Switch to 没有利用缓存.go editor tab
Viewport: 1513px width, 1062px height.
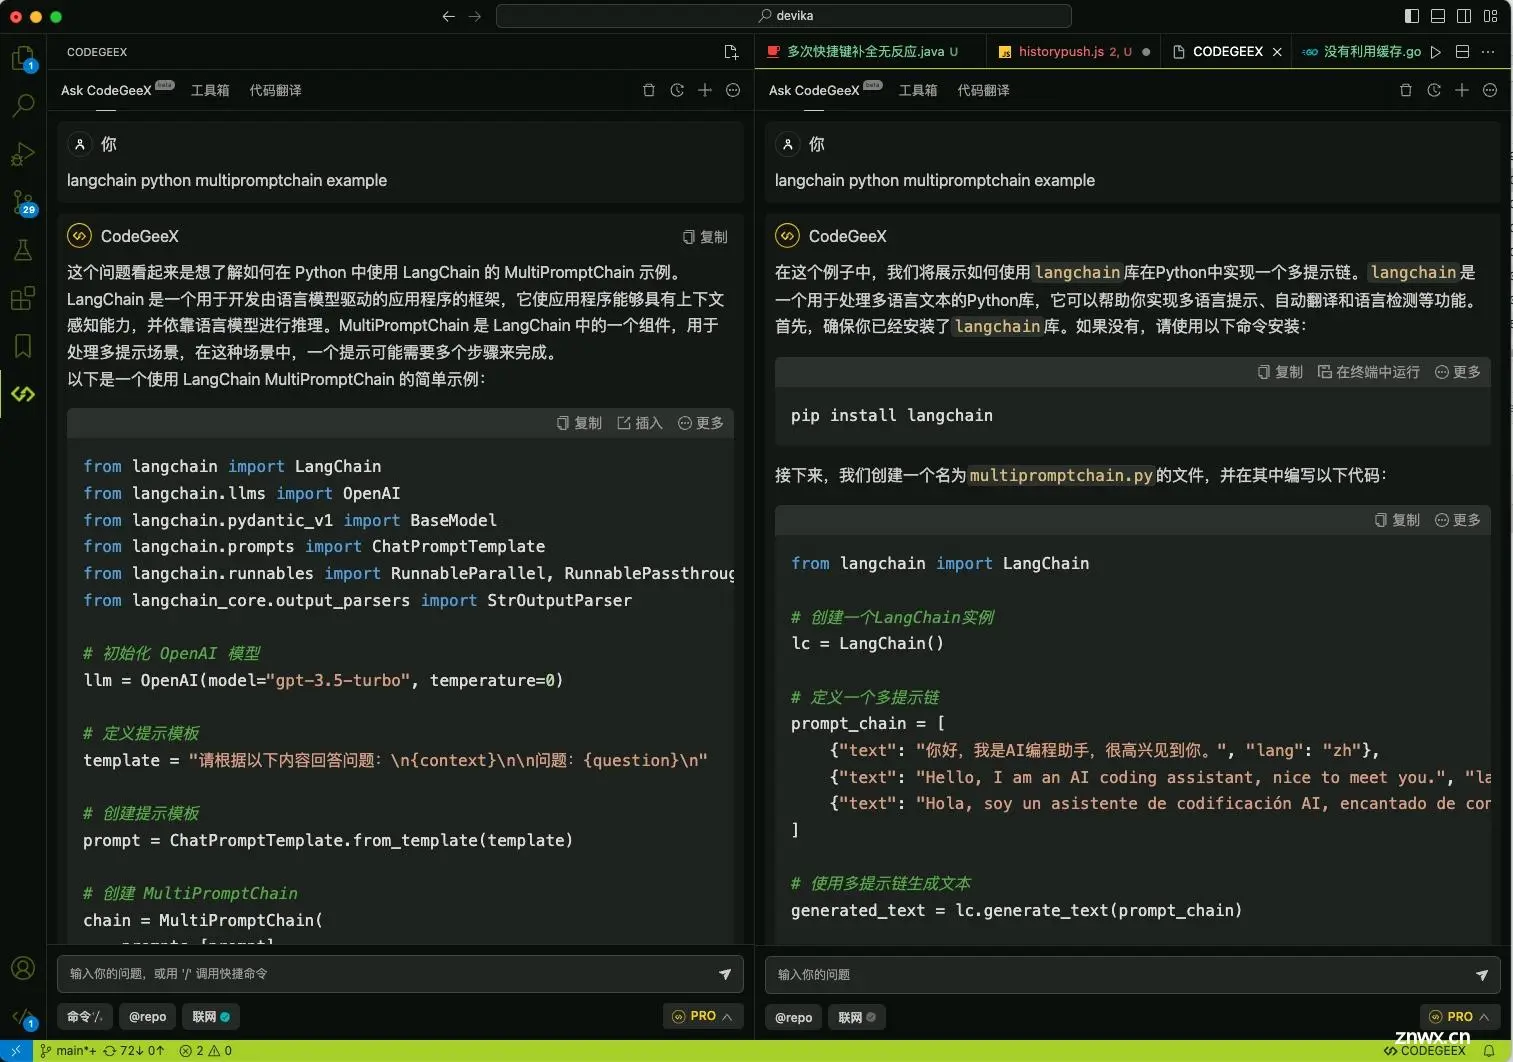(1362, 52)
